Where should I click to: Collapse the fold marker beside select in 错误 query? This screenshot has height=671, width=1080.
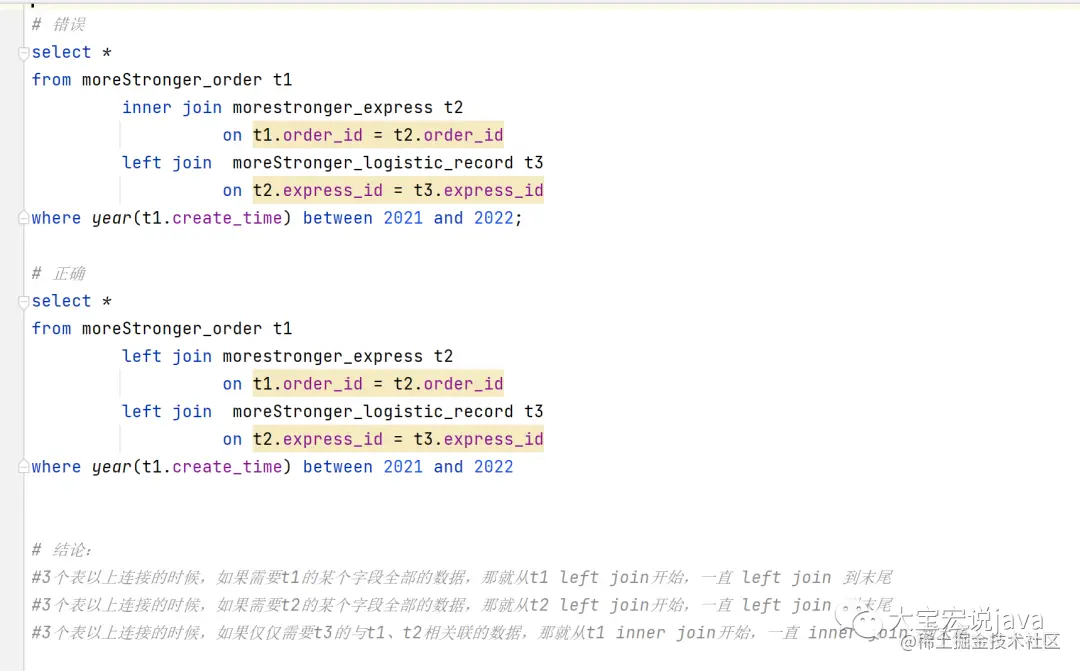(23, 52)
